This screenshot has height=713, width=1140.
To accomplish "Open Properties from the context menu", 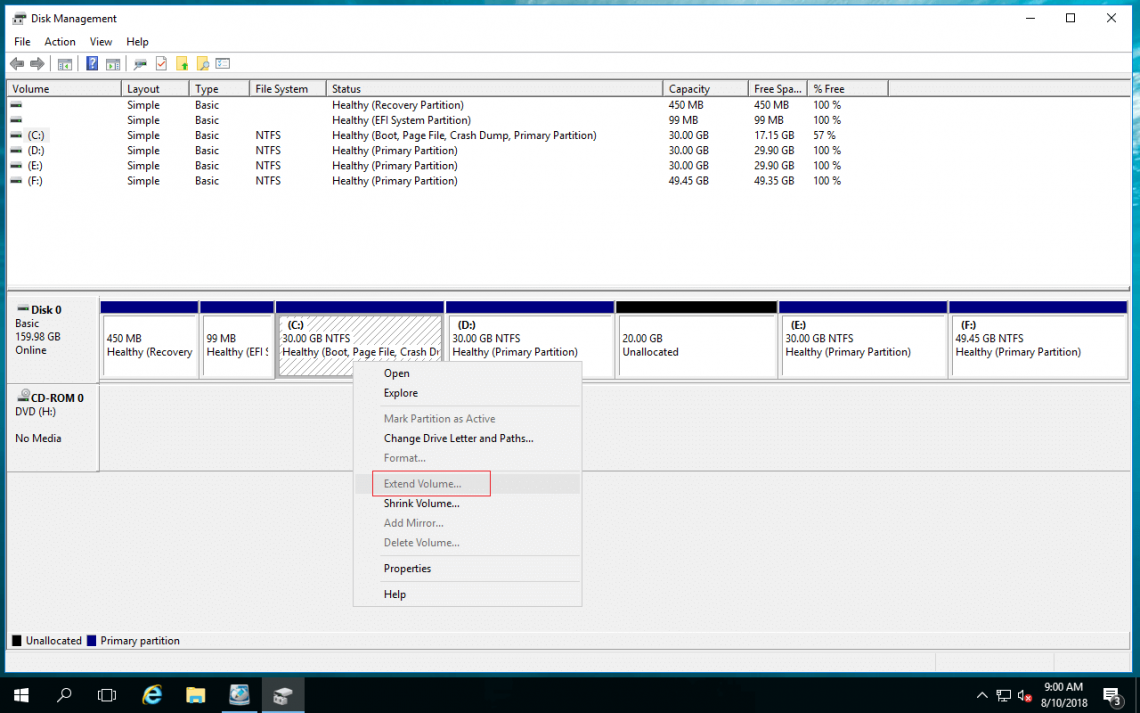I will point(407,568).
